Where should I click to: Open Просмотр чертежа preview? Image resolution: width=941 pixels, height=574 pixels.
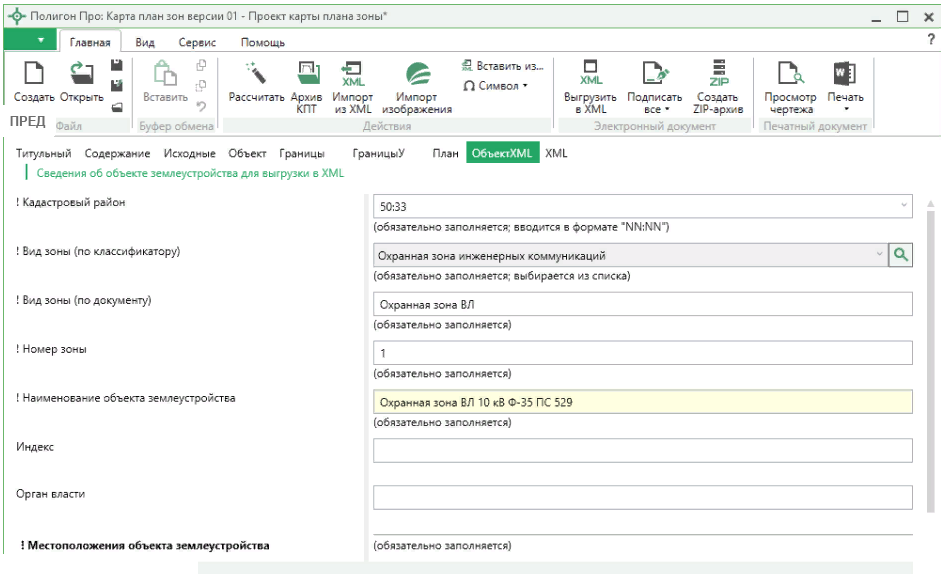click(x=790, y=74)
